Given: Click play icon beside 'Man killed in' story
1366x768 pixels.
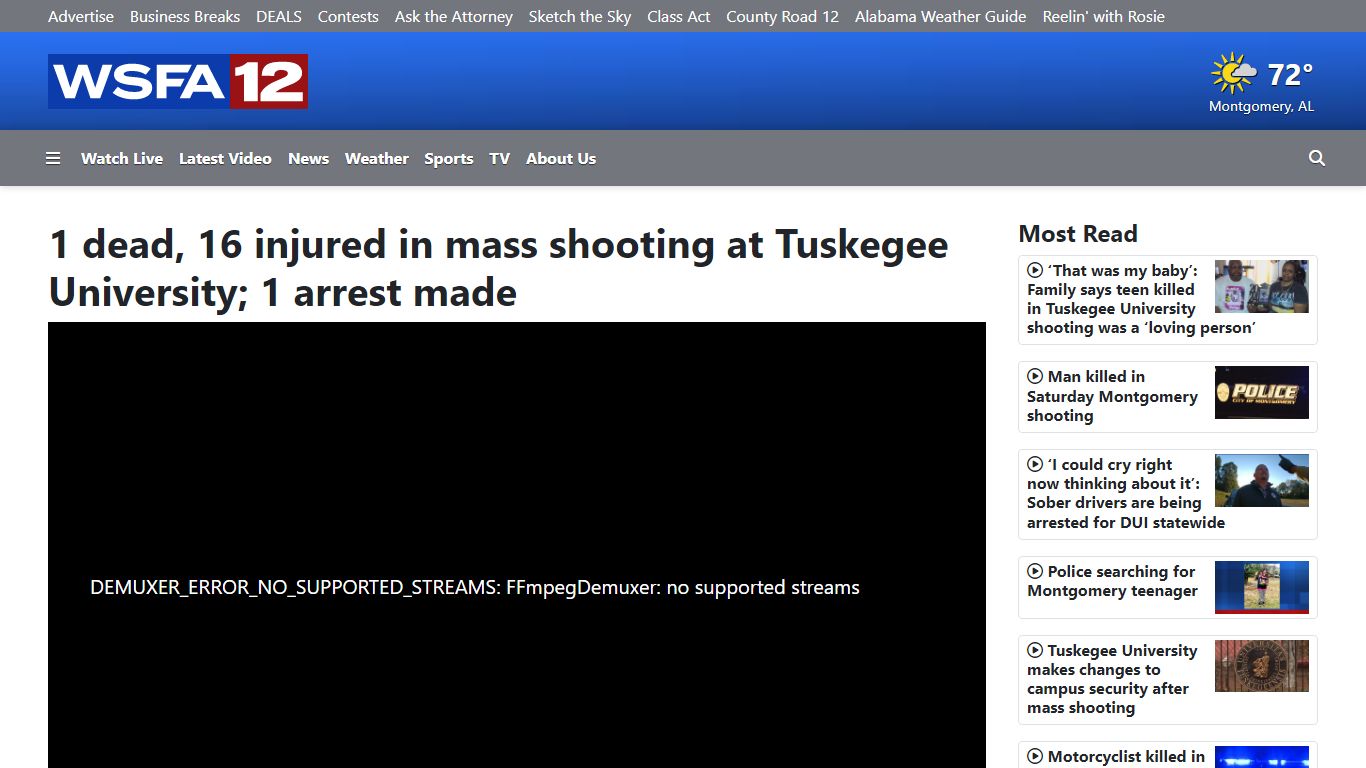Looking at the screenshot, I should pyautogui.click(x=1035, y=376).
